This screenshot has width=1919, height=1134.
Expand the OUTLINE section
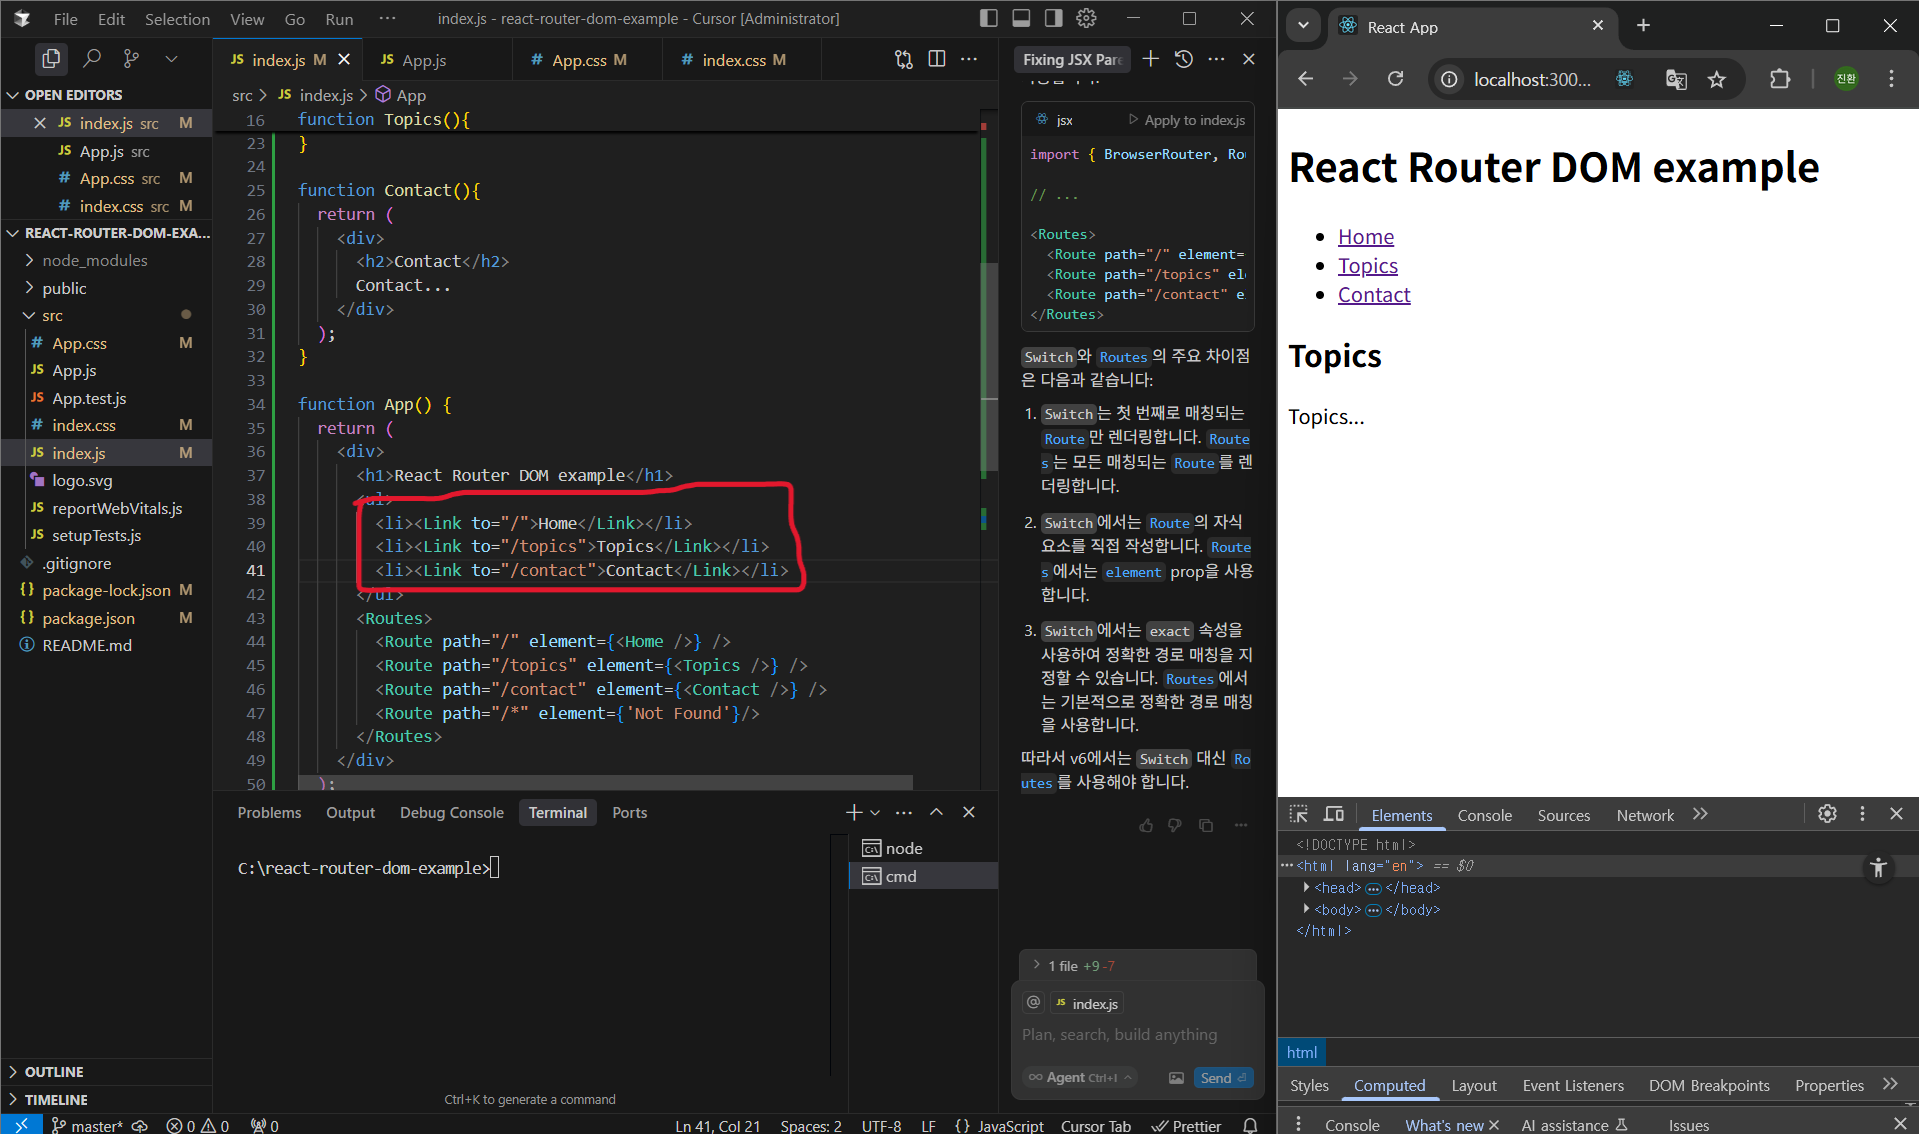54,1072
